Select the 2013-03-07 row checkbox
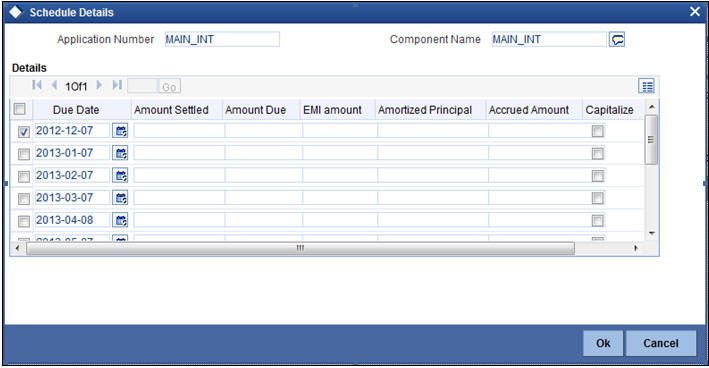Viewport: 709px width, 368px height. tap(24, 199)
